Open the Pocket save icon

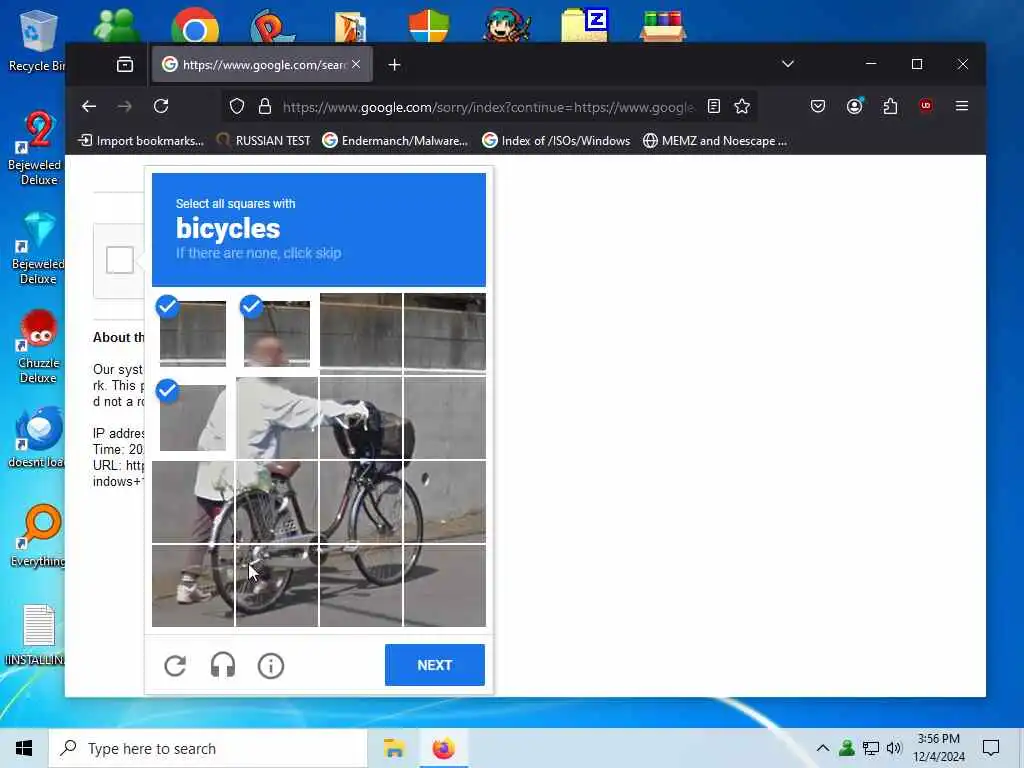[818, 106]
